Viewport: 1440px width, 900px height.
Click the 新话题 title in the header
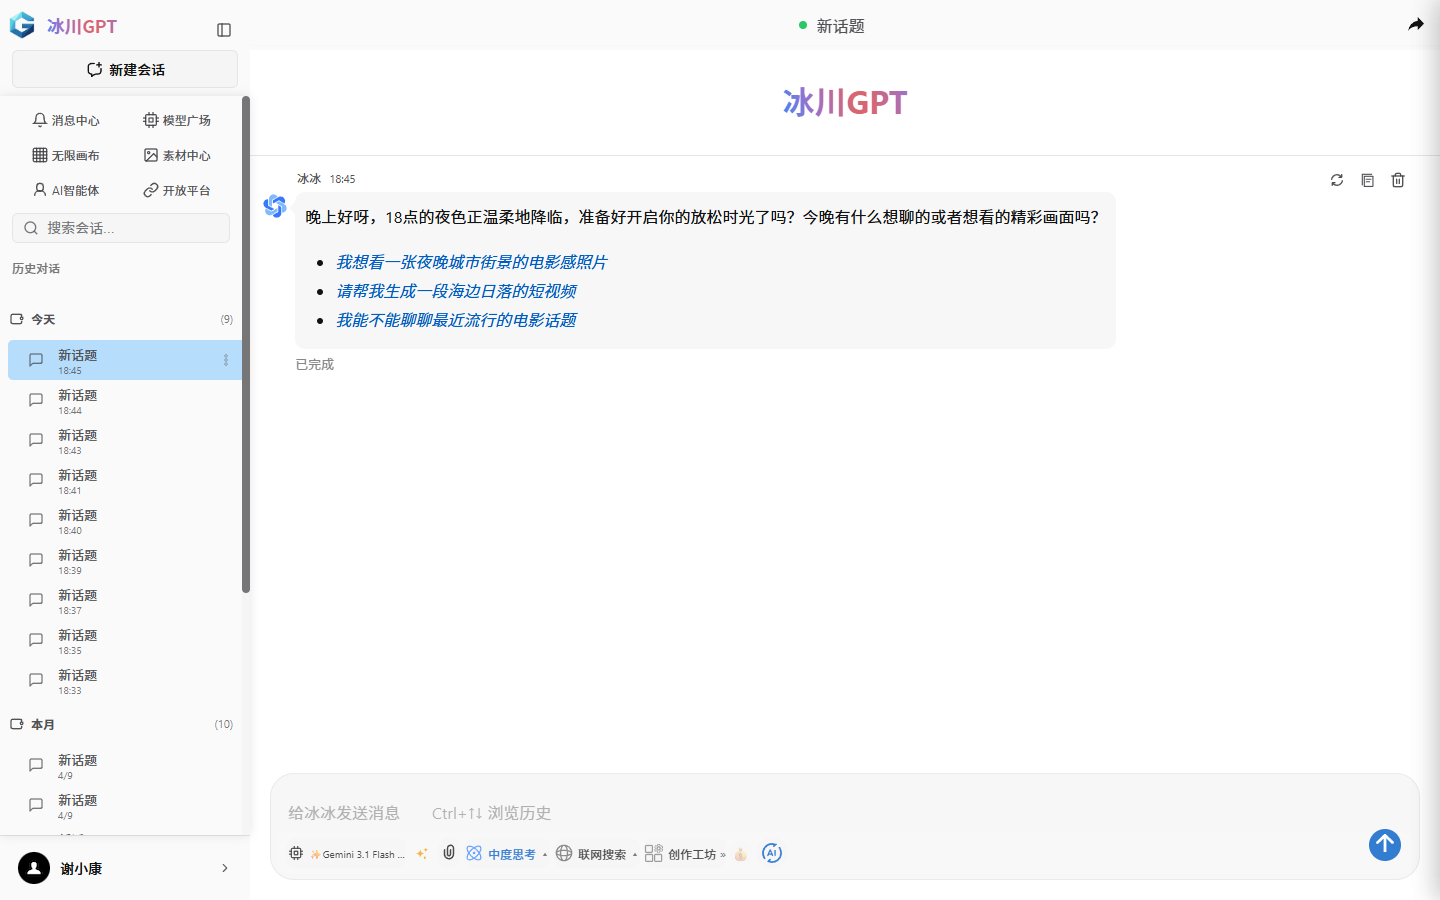coord(840,26)
